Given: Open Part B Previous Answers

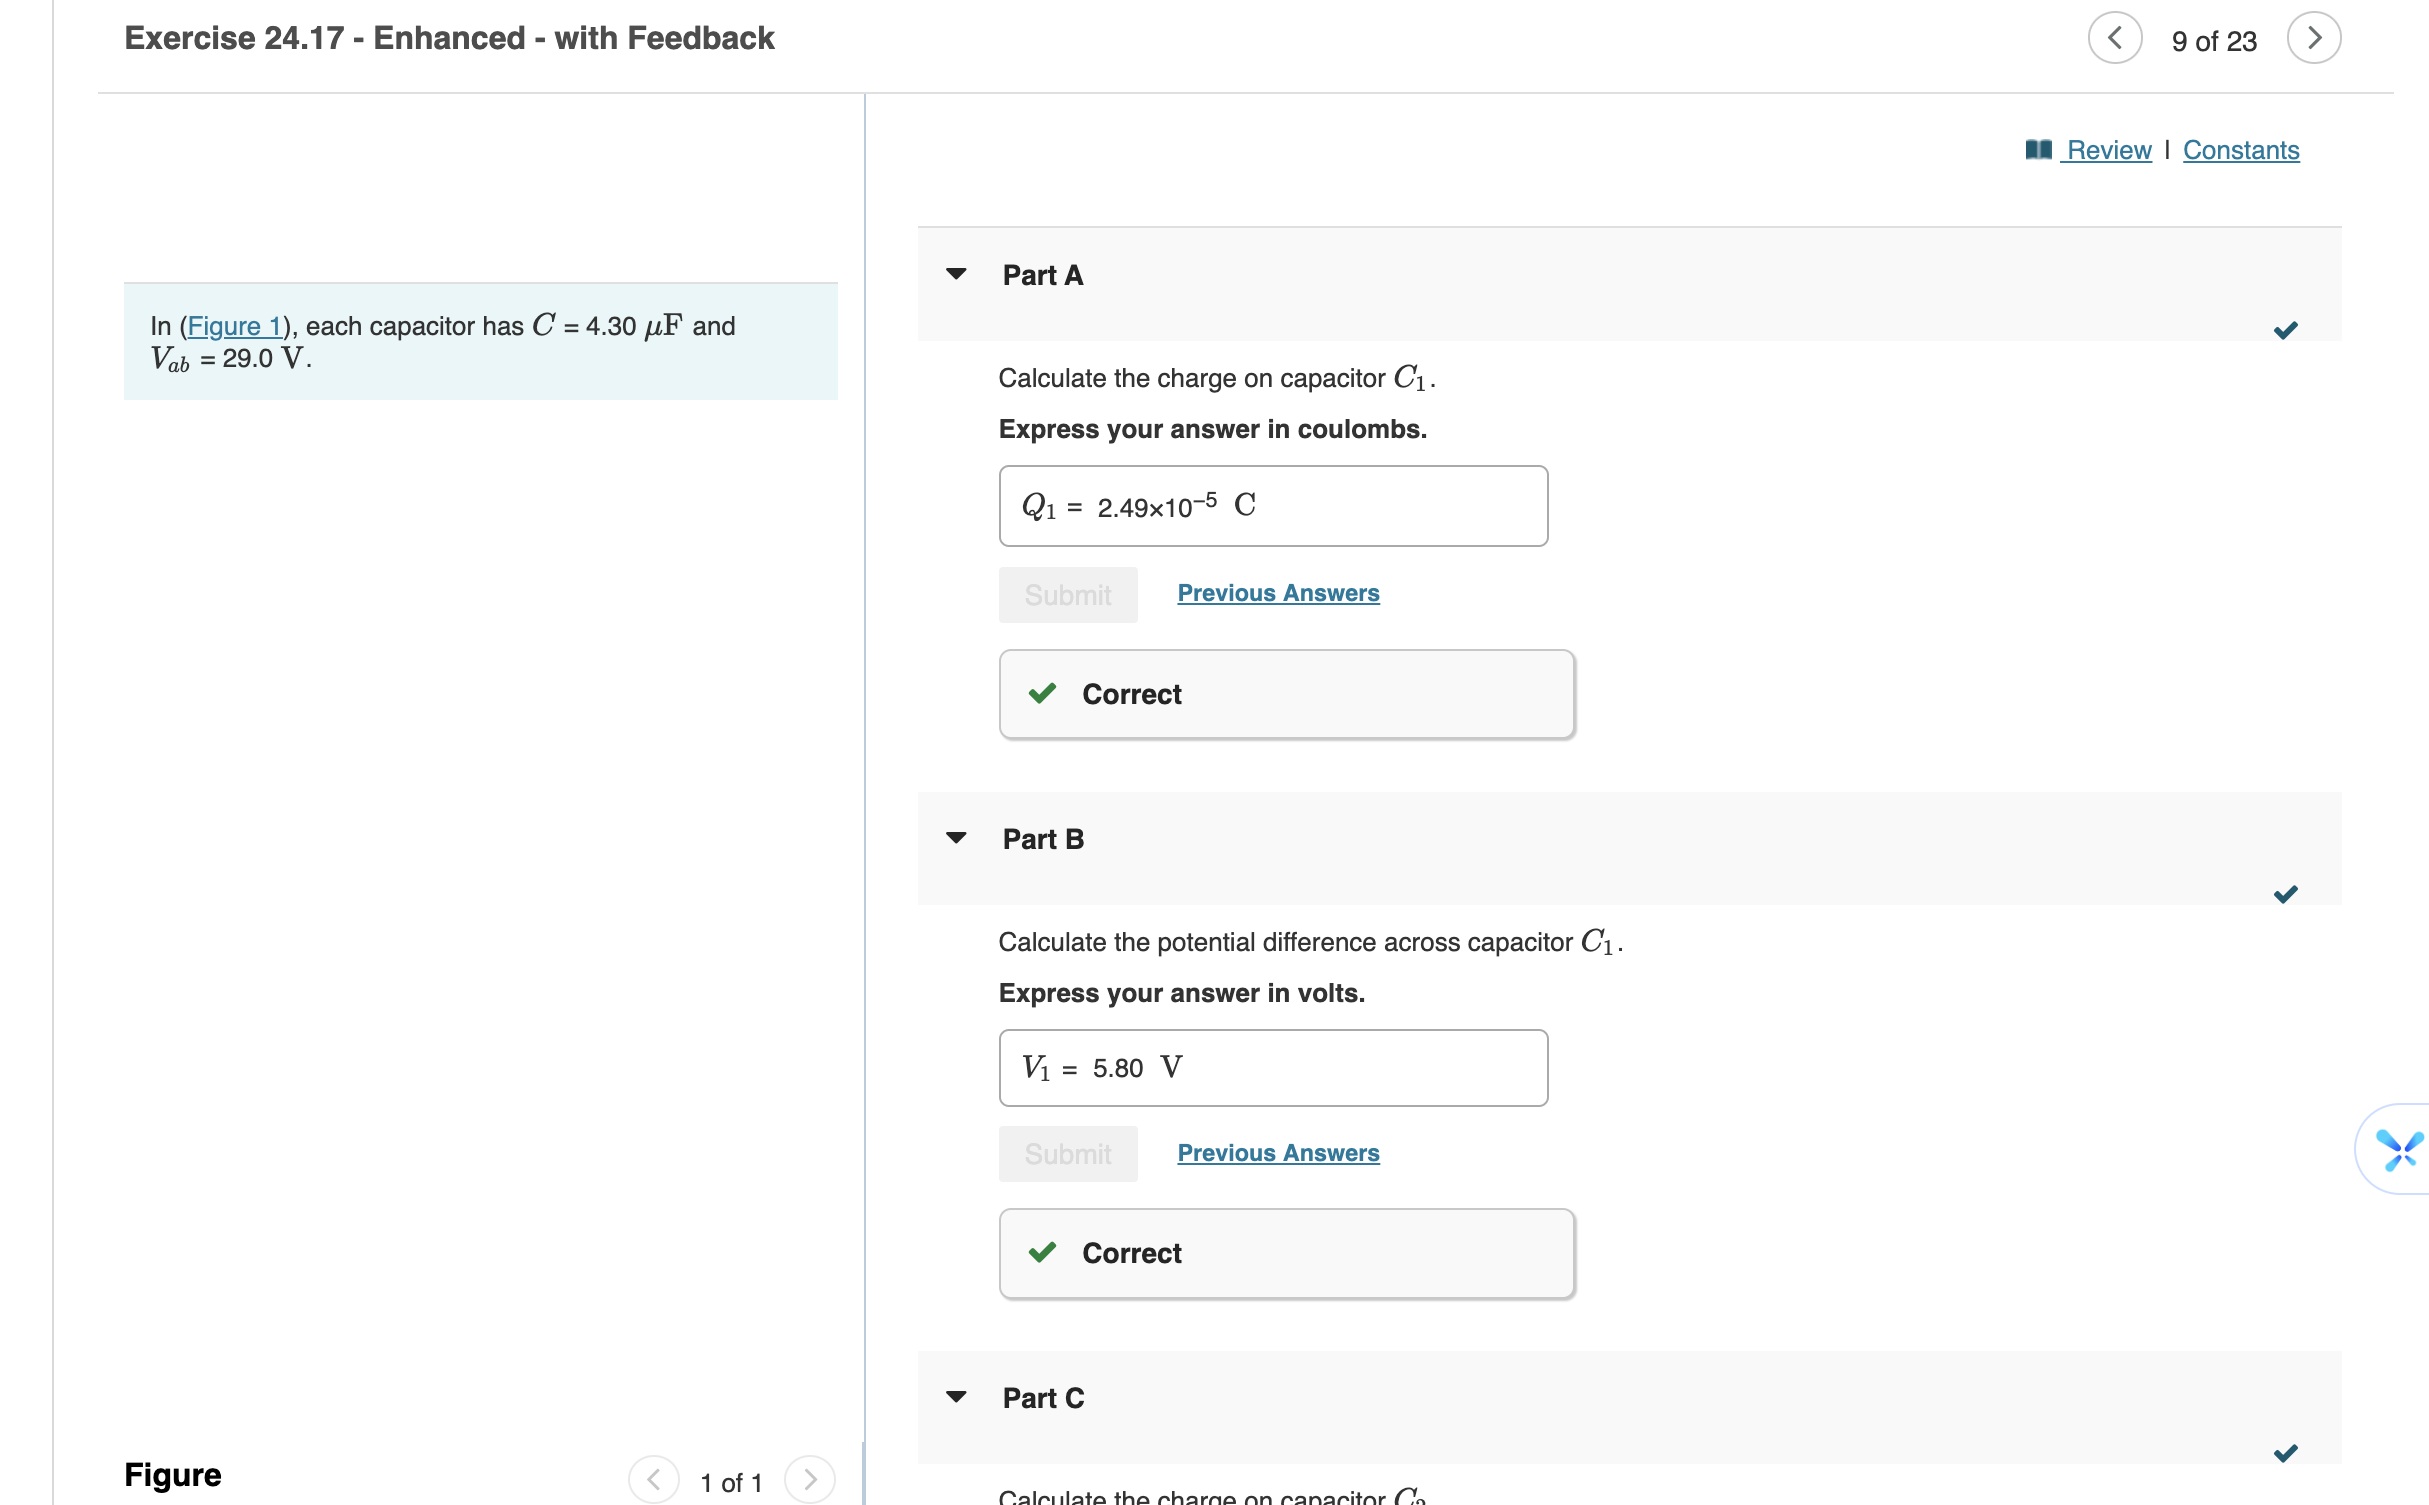Looking at the screenshot, I should pos(1278,1153).
